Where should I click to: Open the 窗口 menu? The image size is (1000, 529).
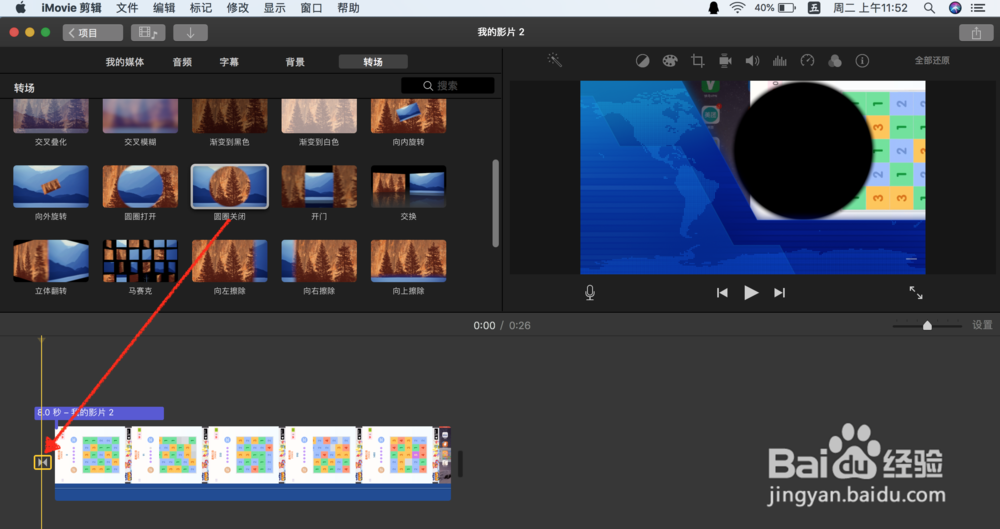pyautogui.click(x=312, y=8)
